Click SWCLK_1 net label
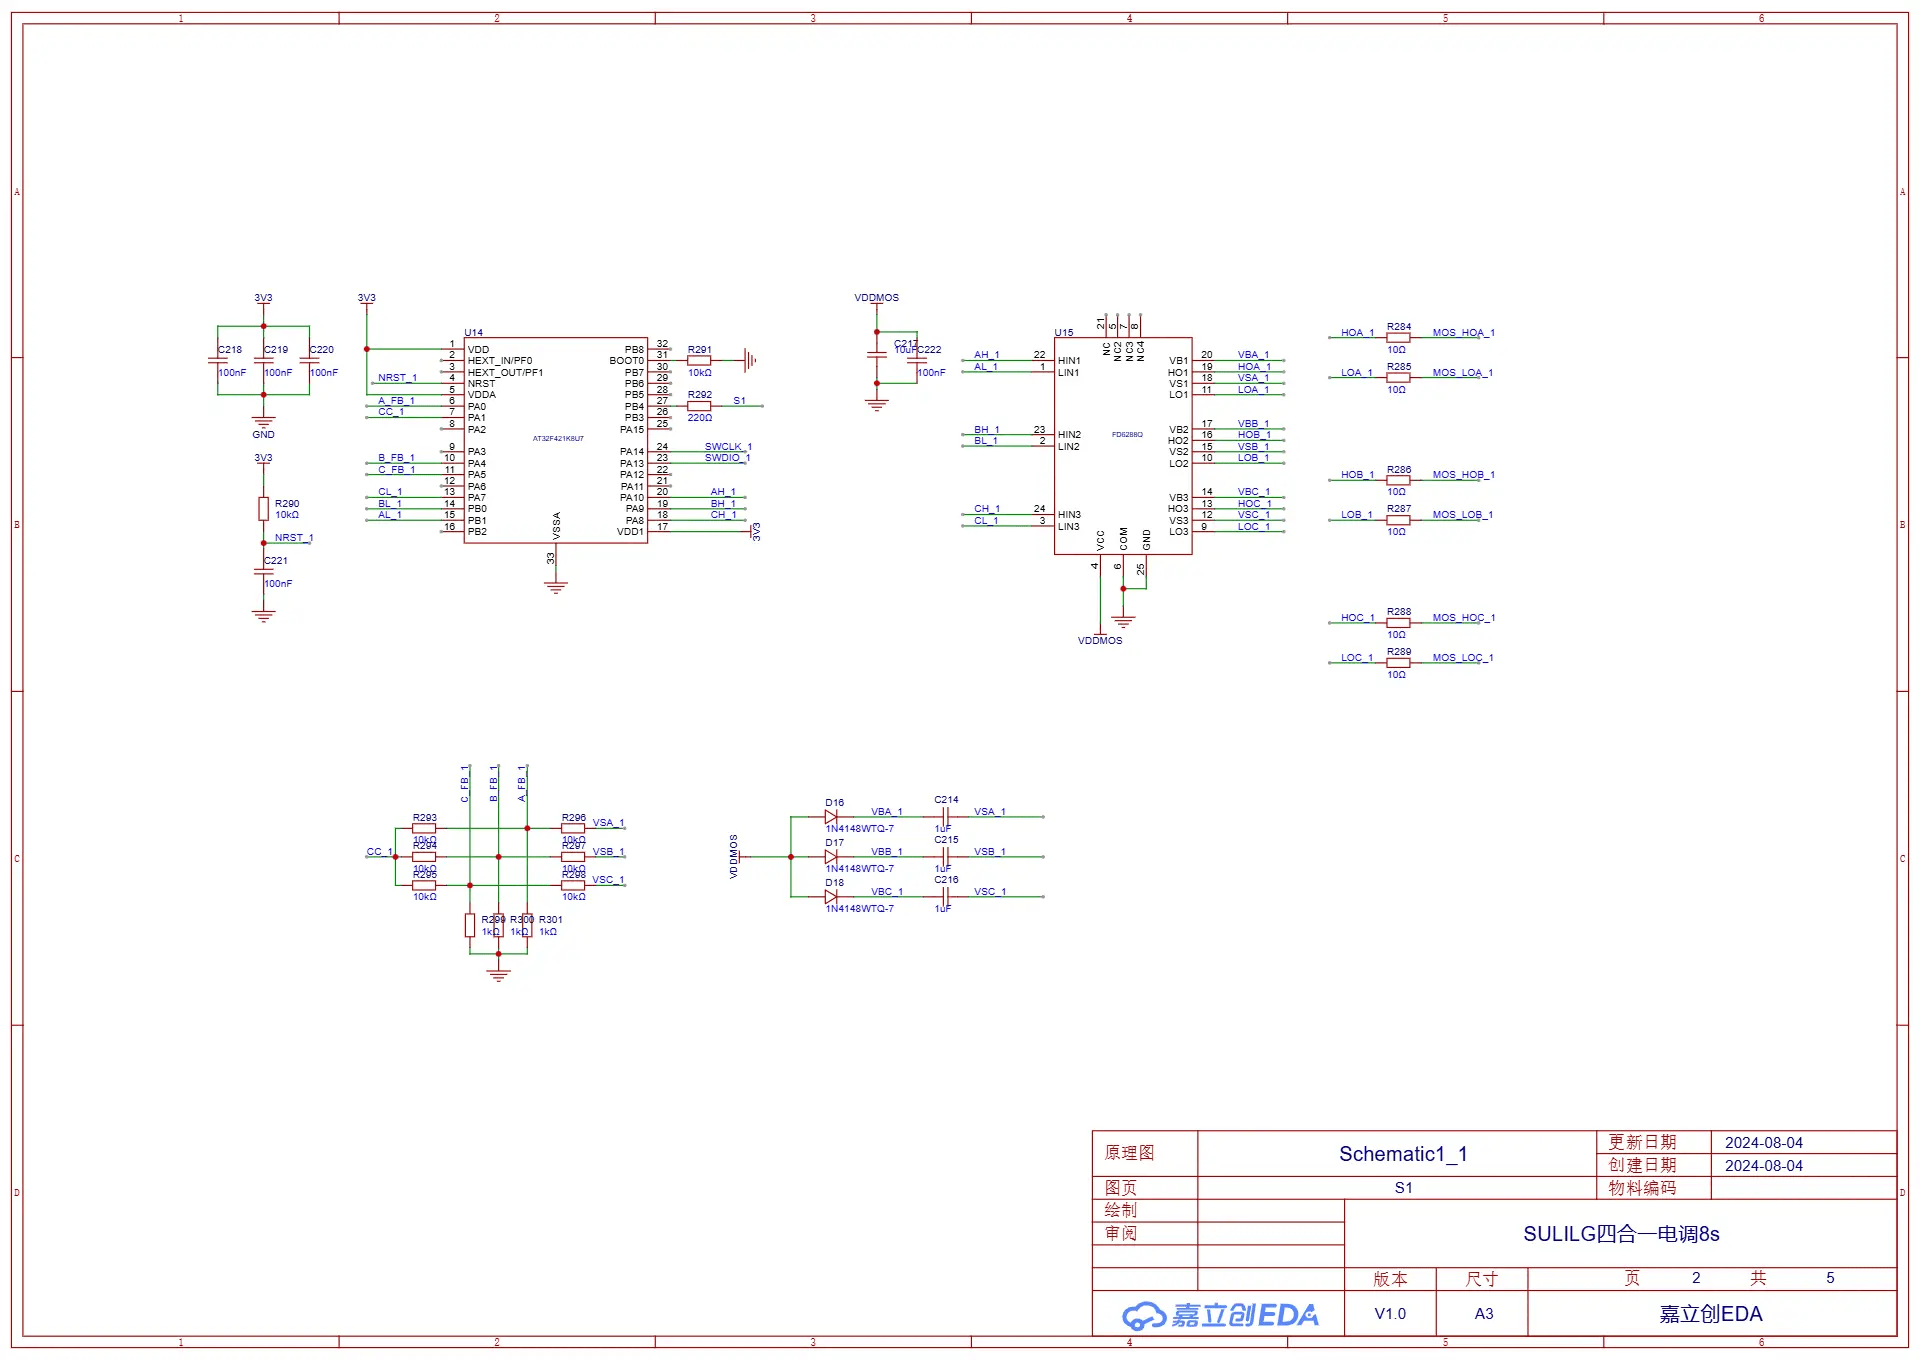Viewport: 1920px width, 1360px height. [728, 447]
